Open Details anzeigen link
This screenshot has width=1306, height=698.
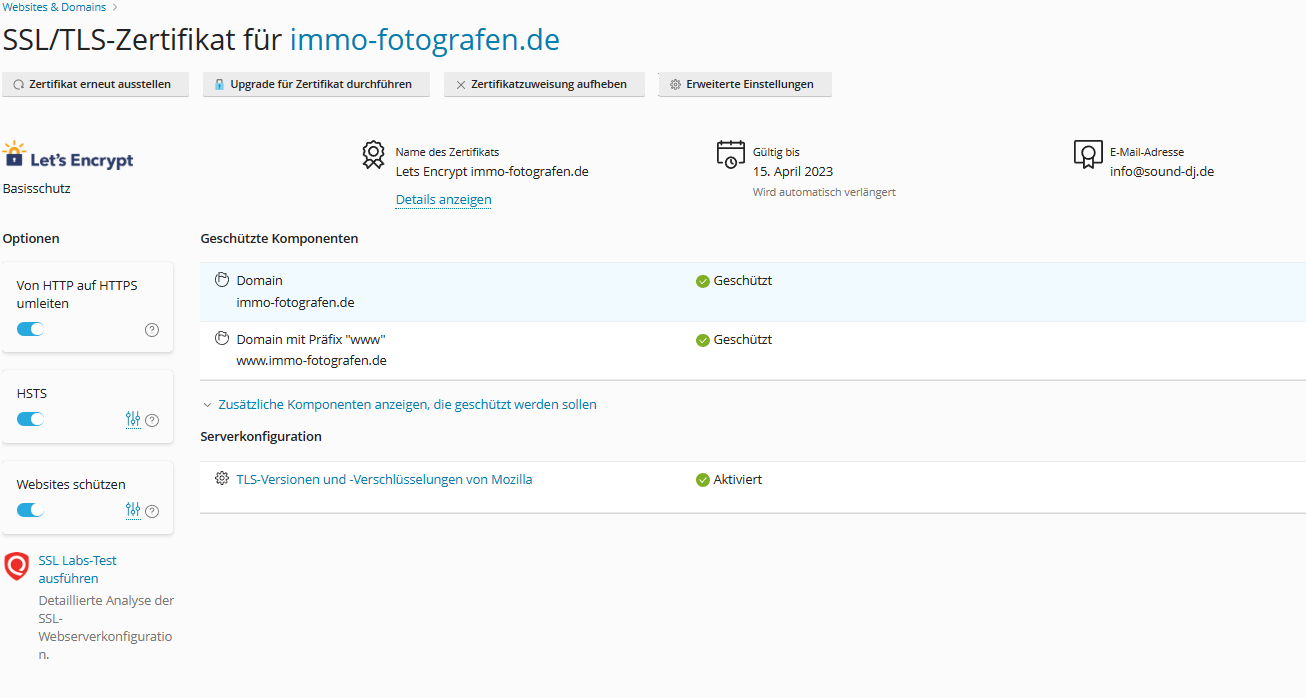coord(443,200)
